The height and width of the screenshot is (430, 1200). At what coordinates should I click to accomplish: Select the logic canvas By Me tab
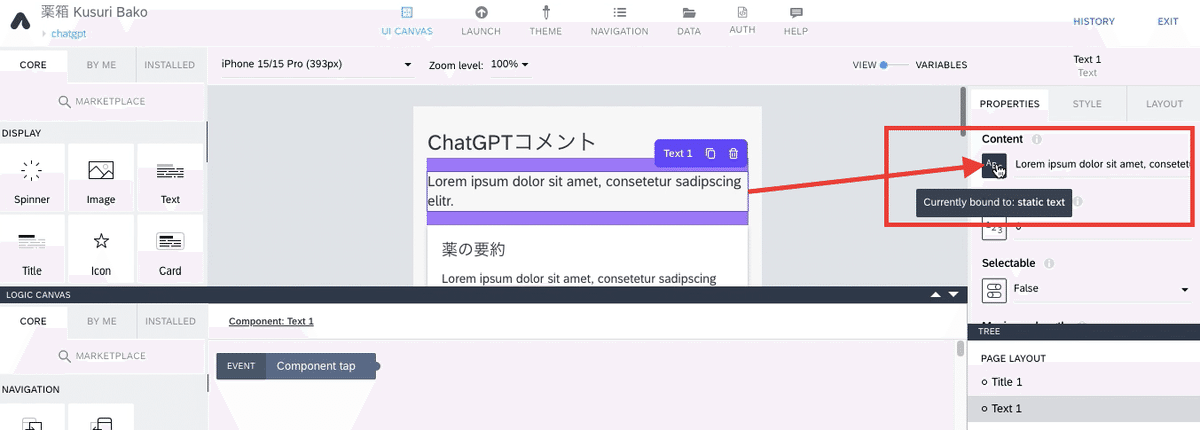tap(101, 321)
